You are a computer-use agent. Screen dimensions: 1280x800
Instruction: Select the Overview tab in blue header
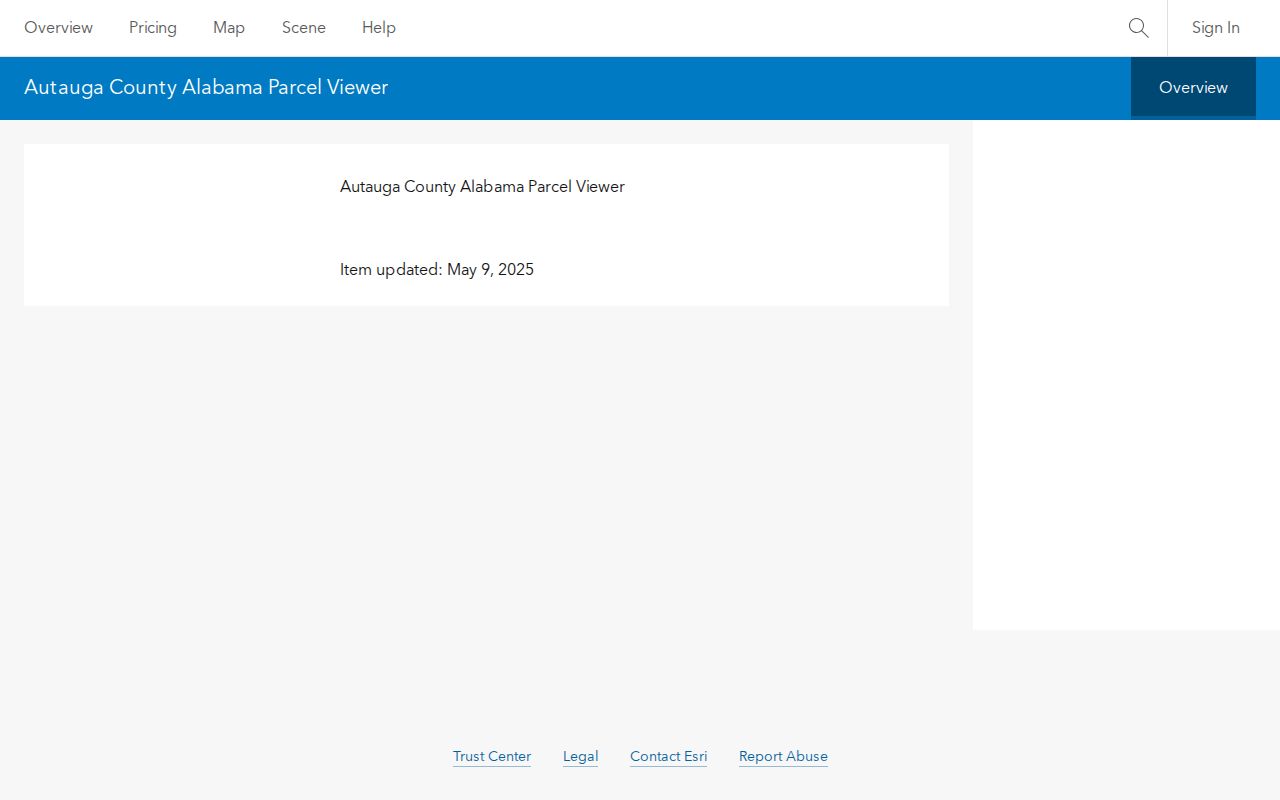(x=1193, y=88)
